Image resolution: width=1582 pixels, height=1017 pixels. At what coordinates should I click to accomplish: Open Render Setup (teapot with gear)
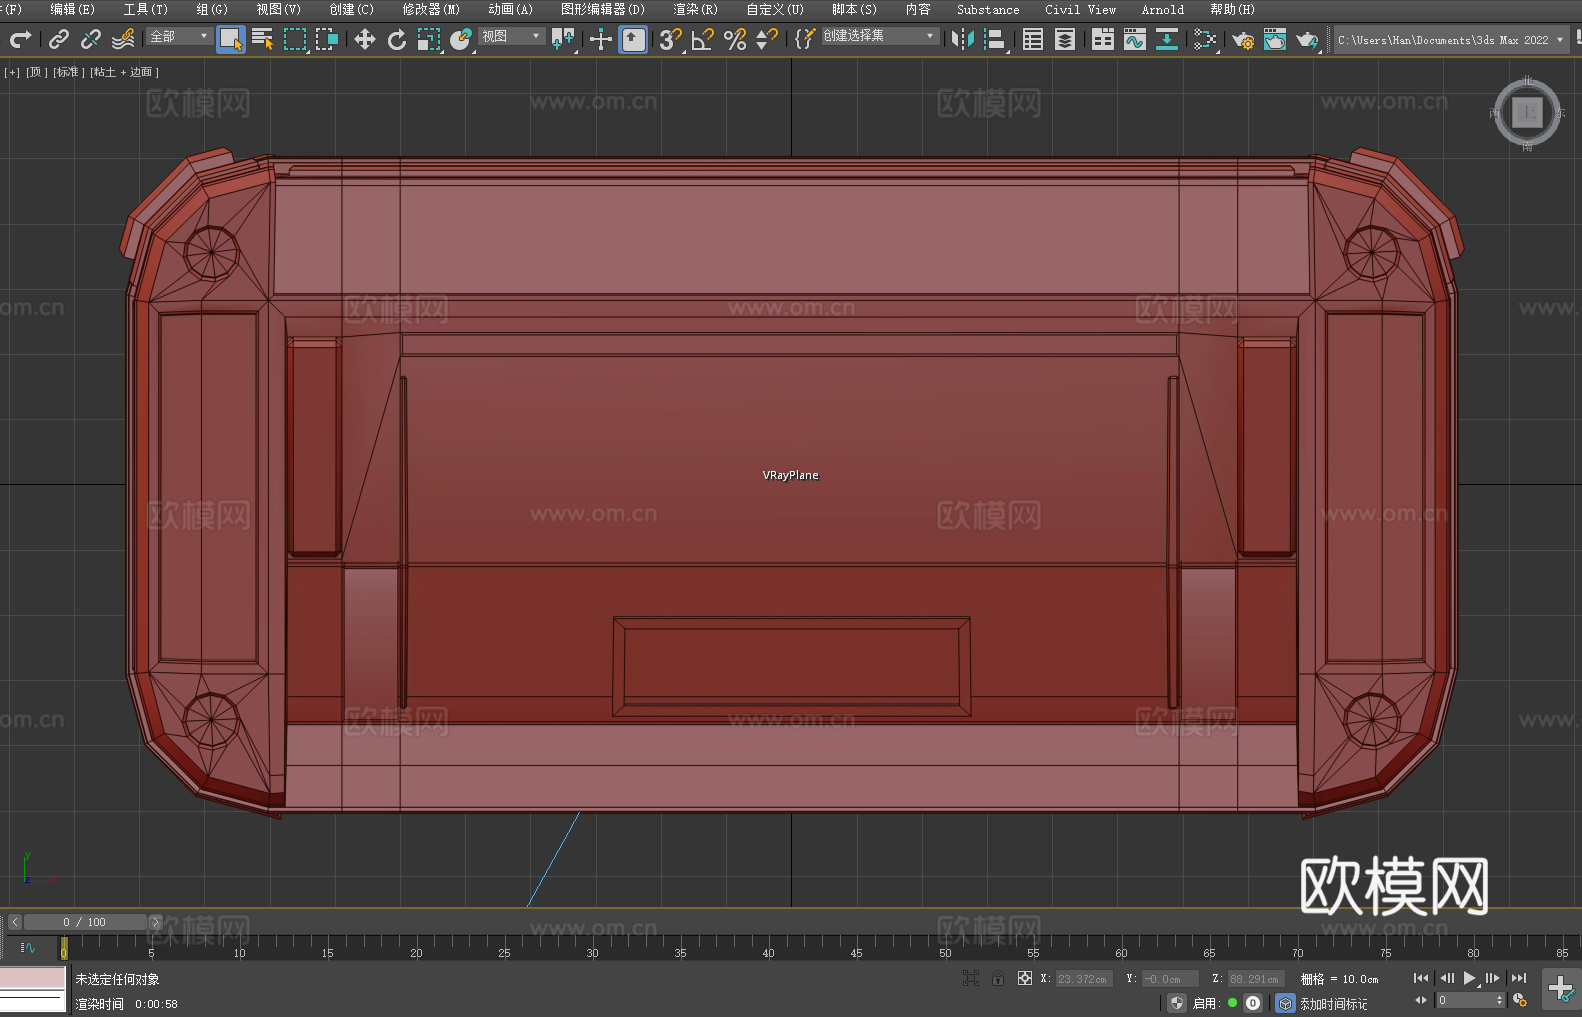1243,39
